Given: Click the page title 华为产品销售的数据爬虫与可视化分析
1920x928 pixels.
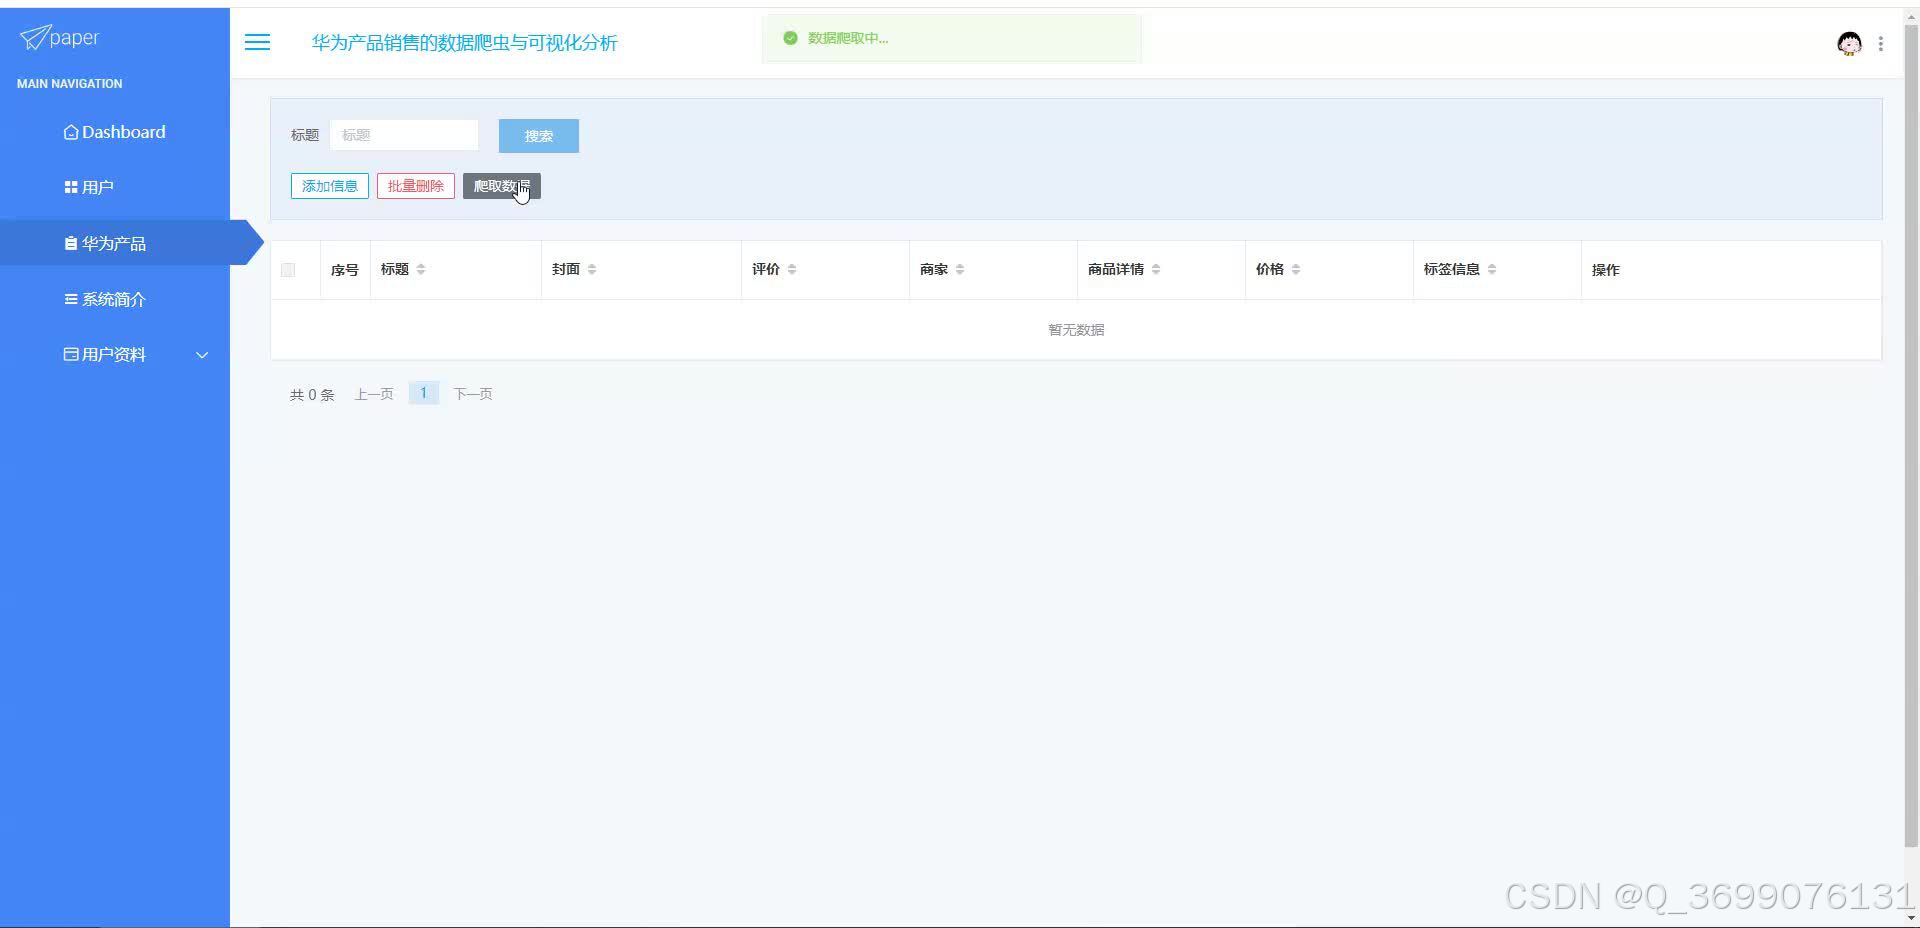Looking at the screenshot, I should 464,43.
